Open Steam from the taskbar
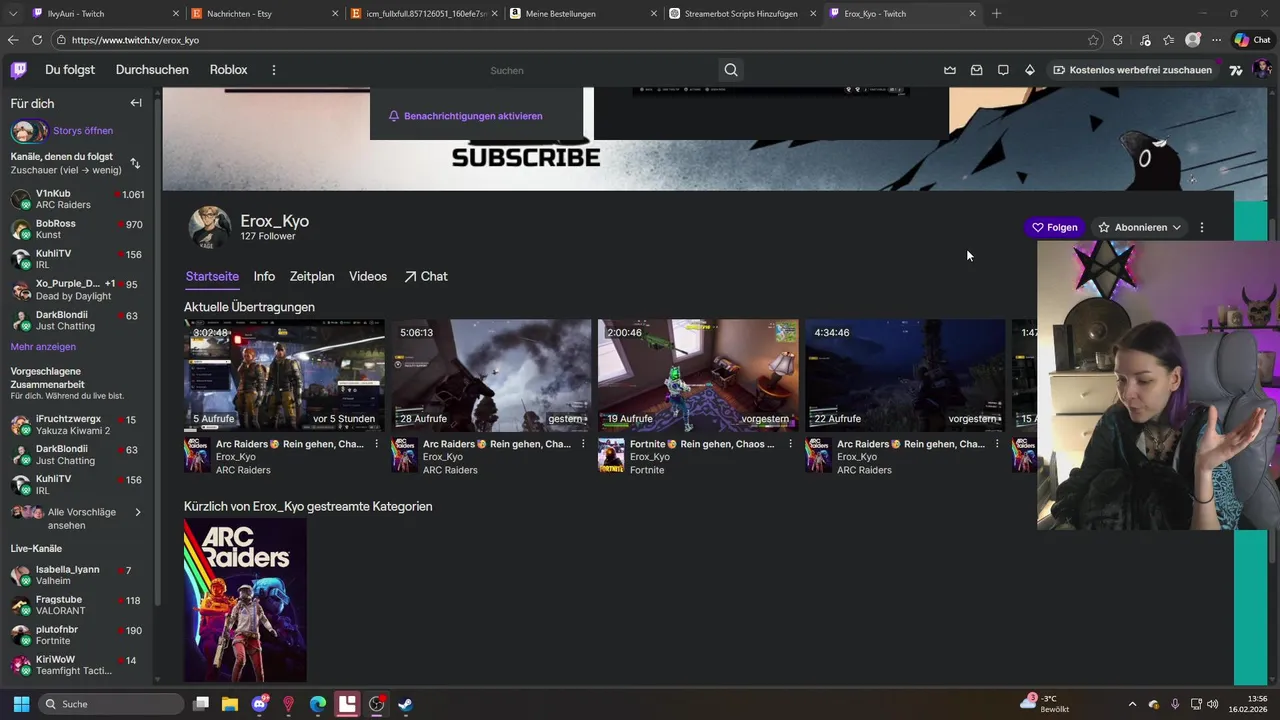Viewport: 1280px width, 720px height. tap(405, 704)
